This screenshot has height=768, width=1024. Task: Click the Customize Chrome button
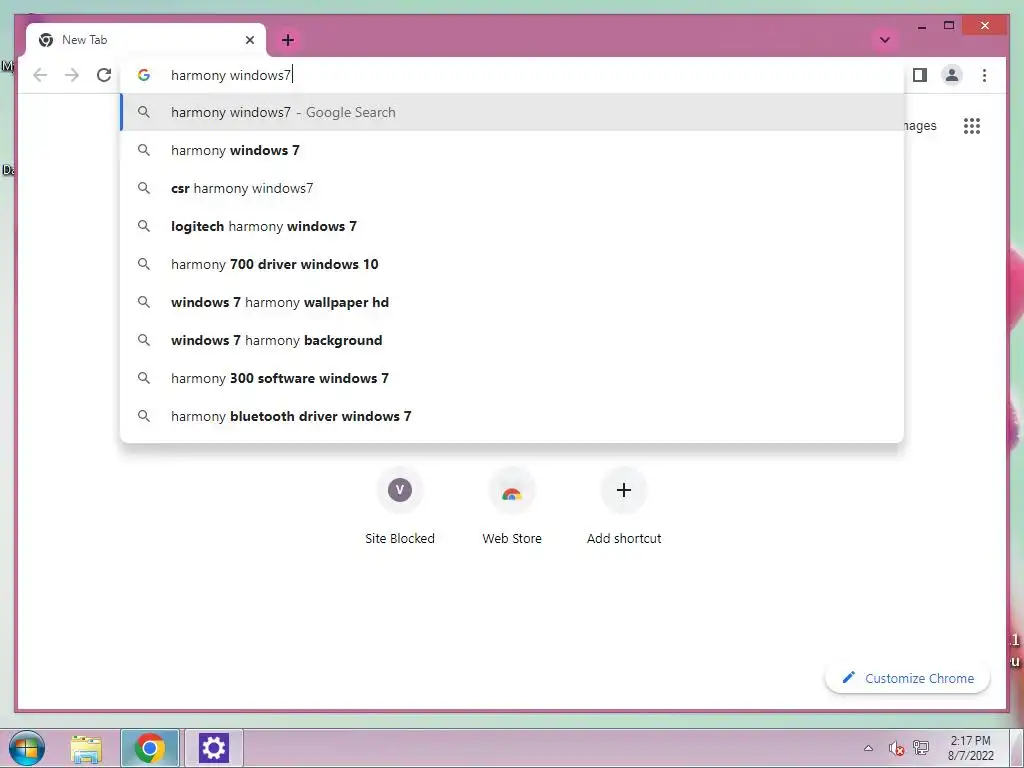point(908,678)
